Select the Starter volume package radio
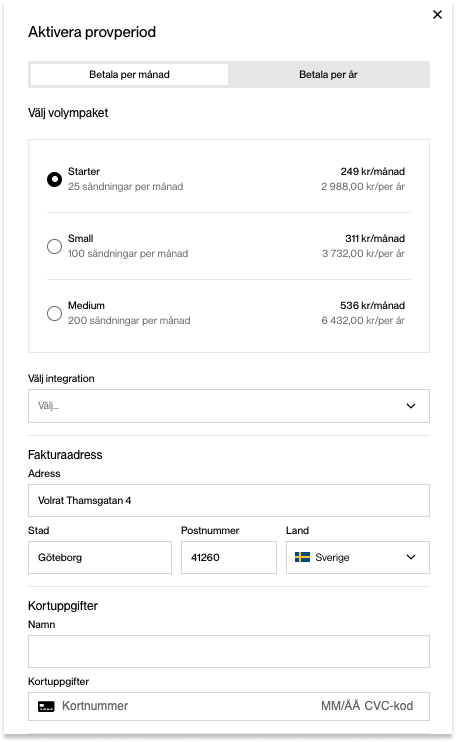Screen dimensions: 456x742 tap(54, 179)
